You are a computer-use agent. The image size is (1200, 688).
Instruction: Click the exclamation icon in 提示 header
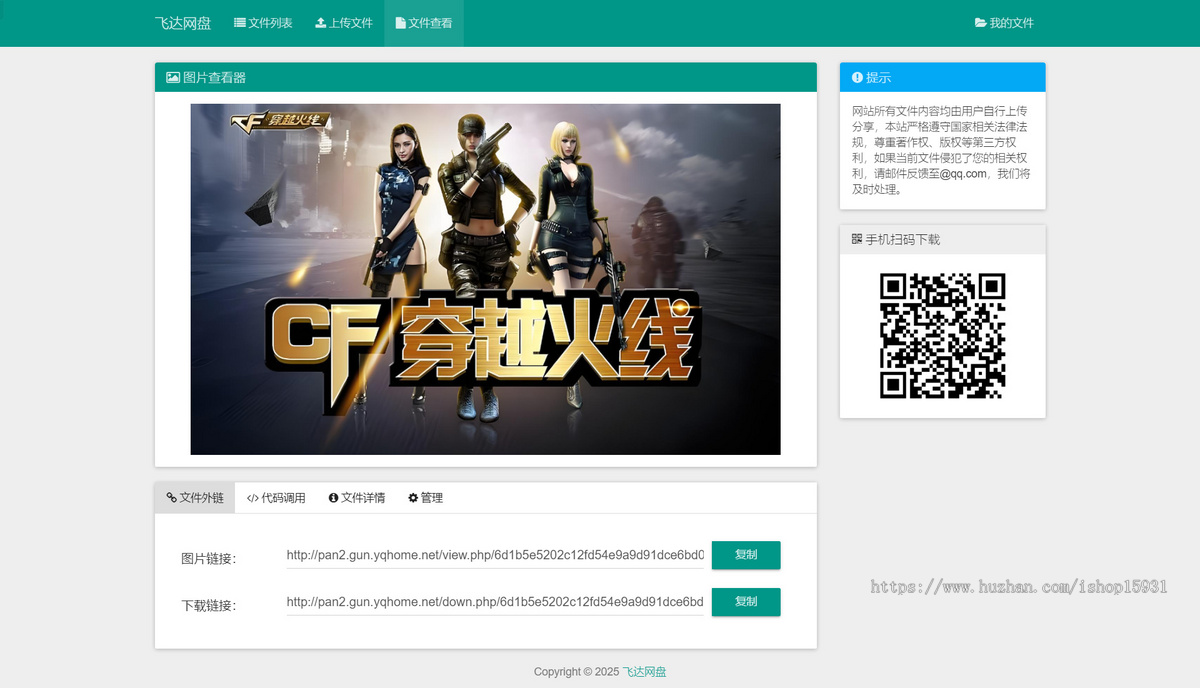(x=857, y=78)
